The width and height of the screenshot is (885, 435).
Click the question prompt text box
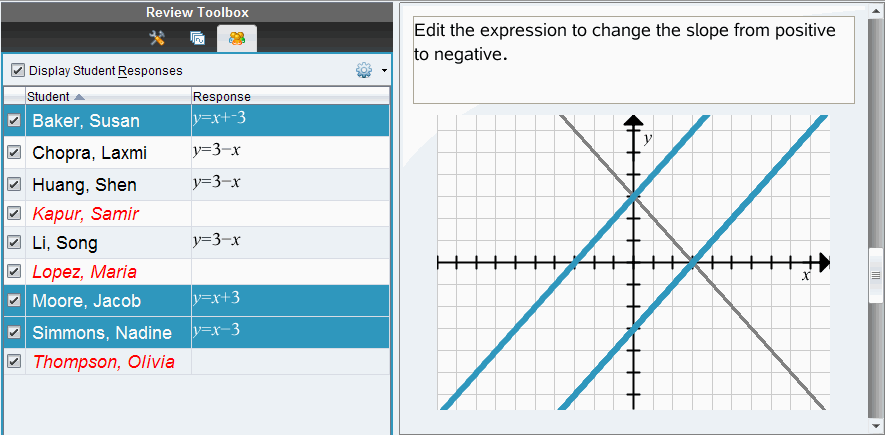tap(633, 59)
